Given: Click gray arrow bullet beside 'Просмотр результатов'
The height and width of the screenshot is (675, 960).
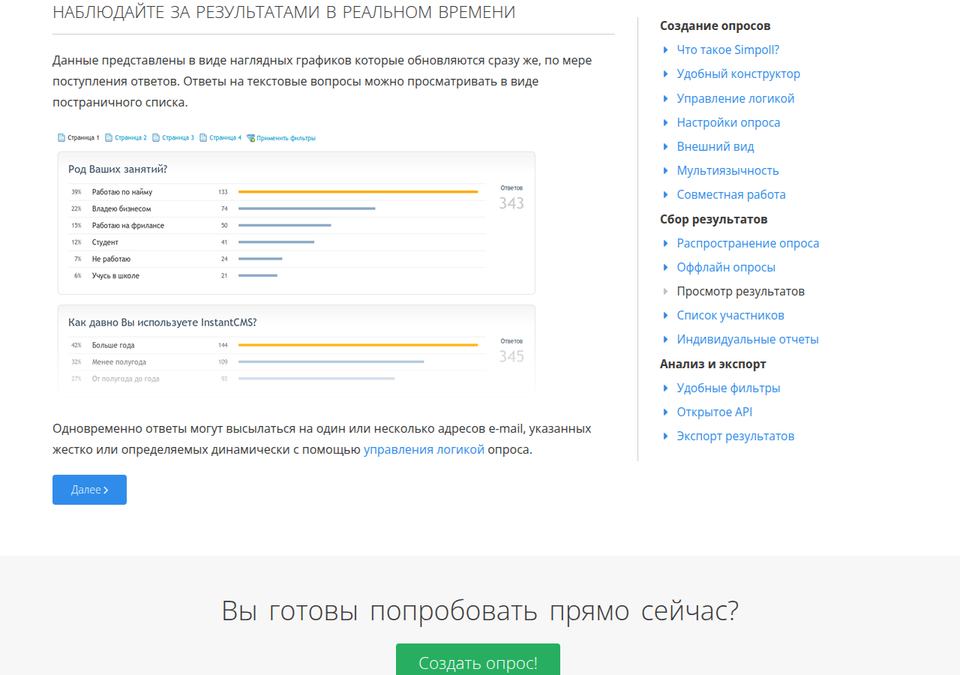Looking at the screenshot, I should [x=666, y=292].
